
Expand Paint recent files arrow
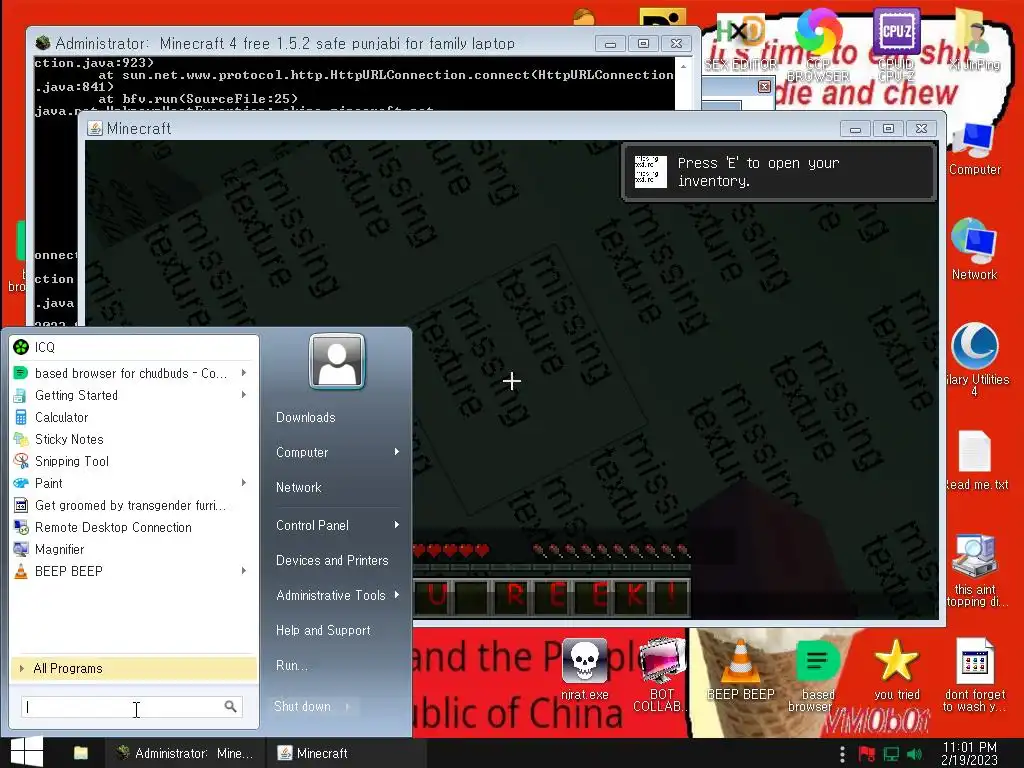pos(244,483)
